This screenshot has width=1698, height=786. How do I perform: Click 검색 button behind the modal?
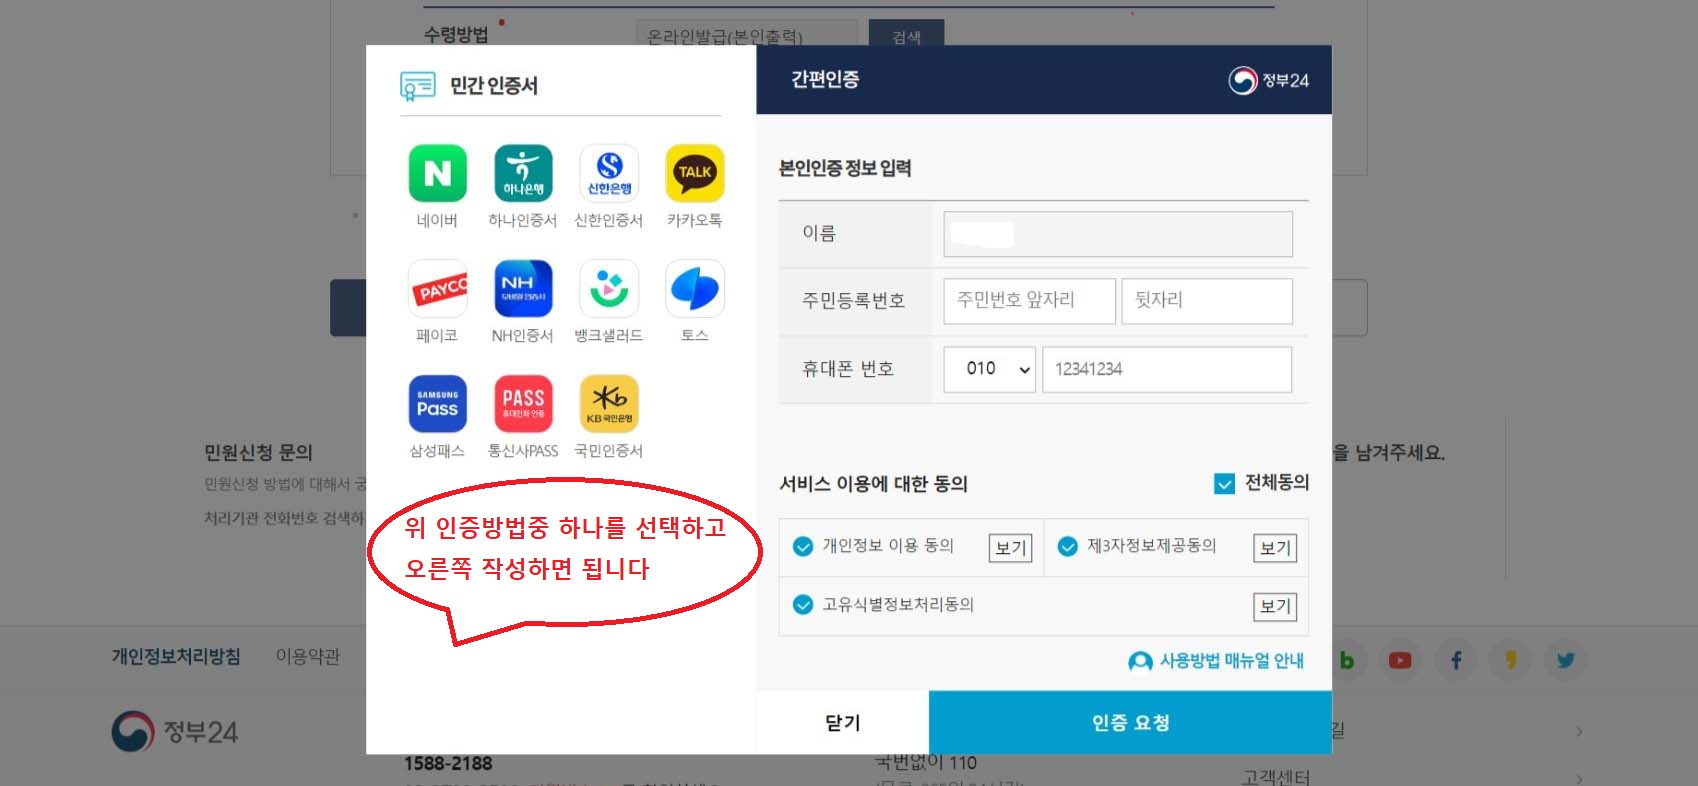pyautogui.click(x=906, y=35)
